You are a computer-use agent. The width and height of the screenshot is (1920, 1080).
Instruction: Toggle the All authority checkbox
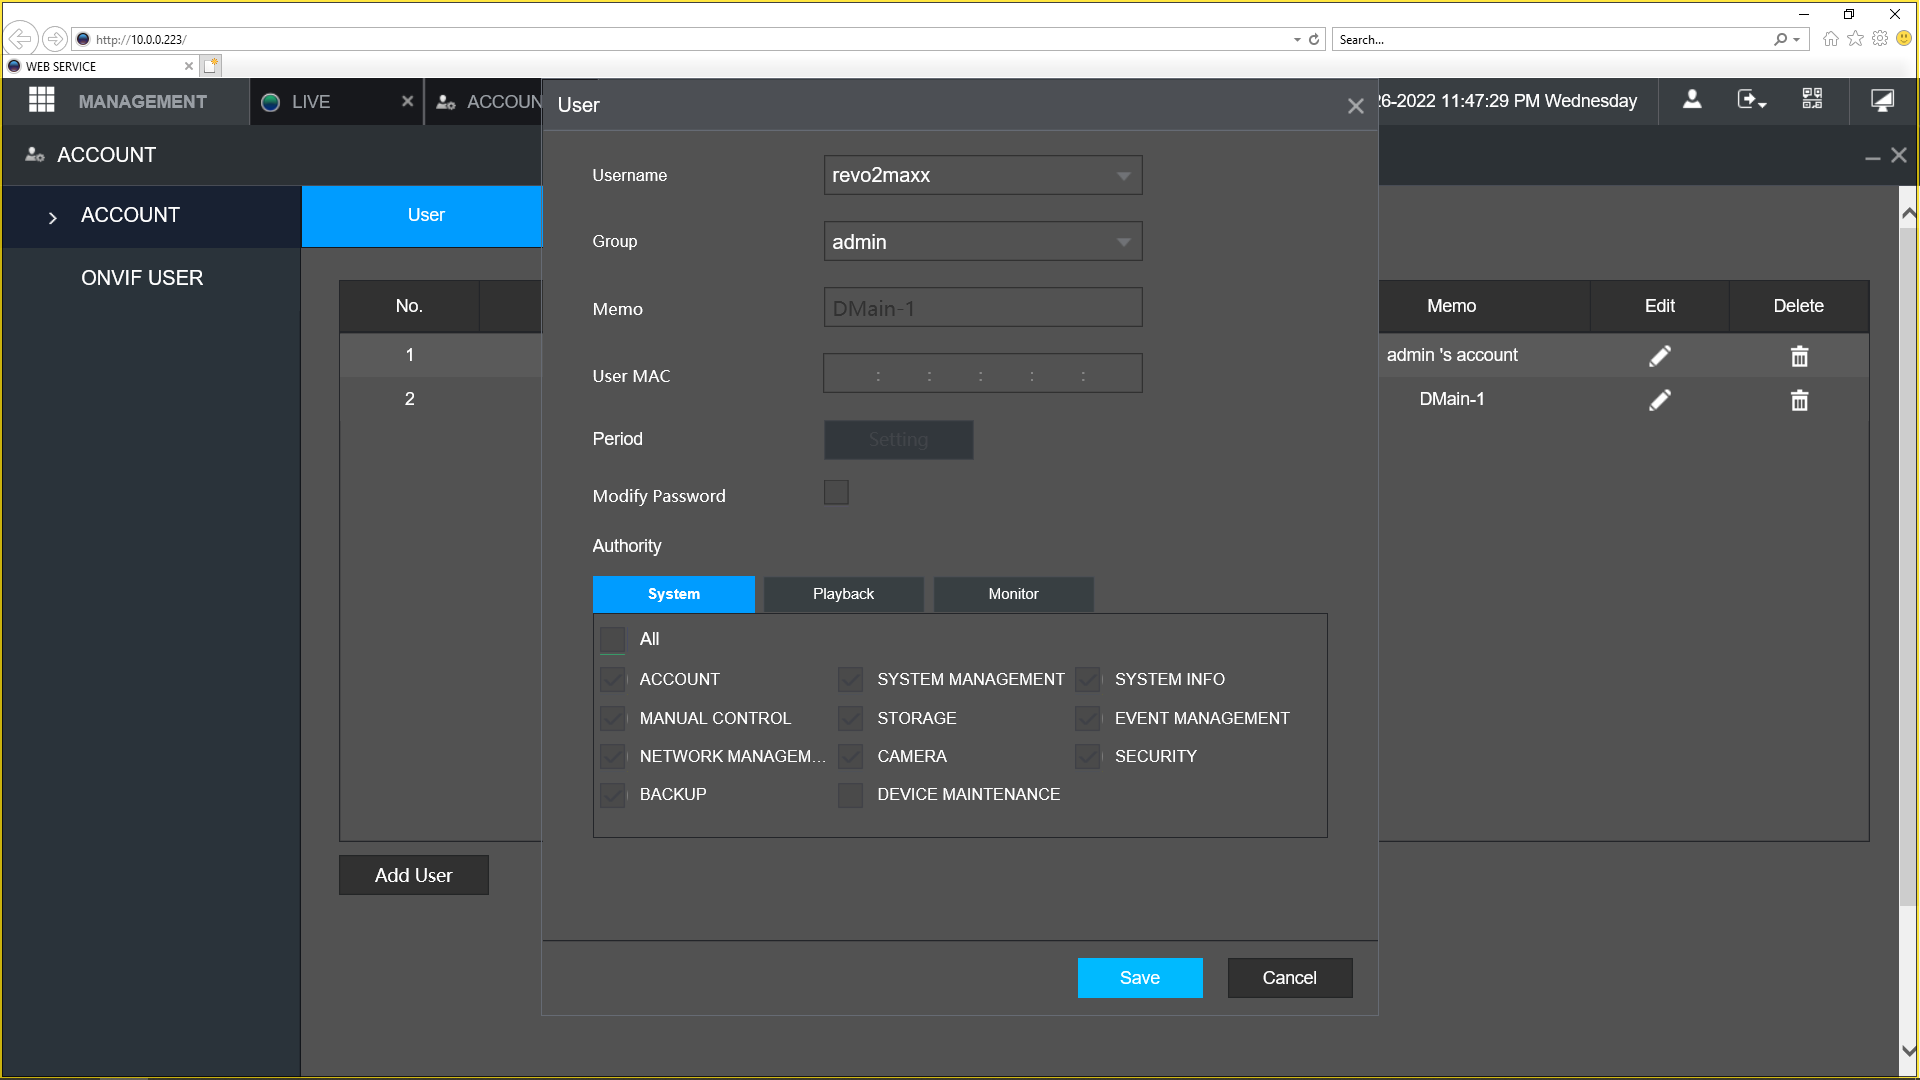(x=612, y=640)
